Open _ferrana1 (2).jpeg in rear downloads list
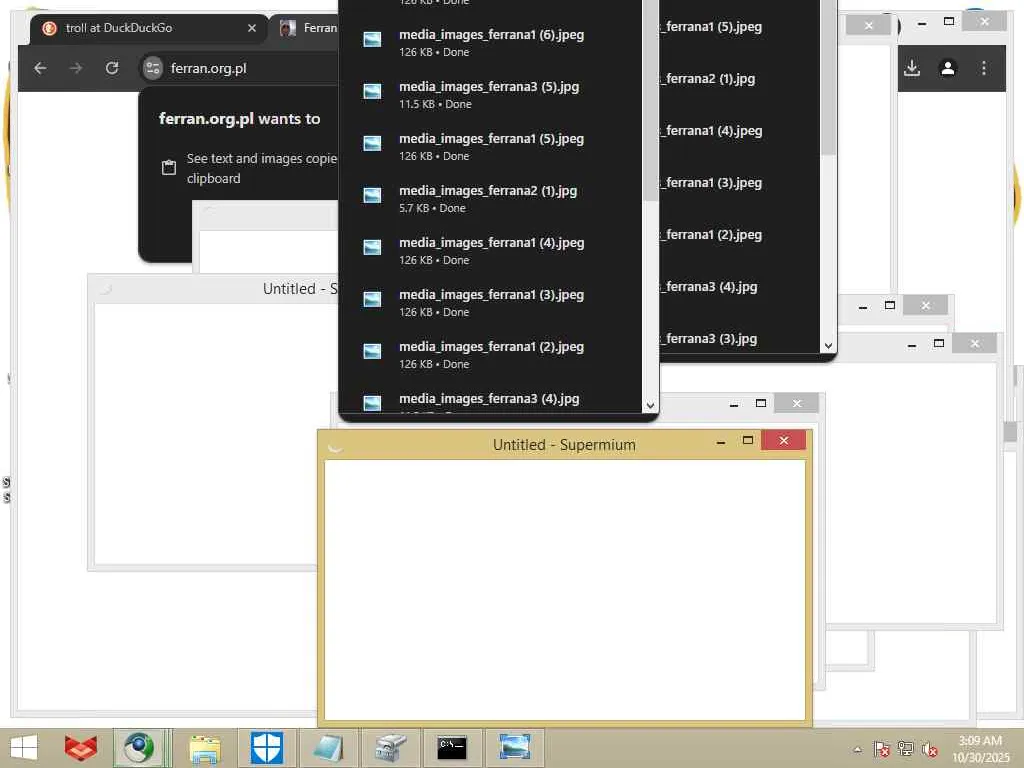 click(x=711, y=235)
